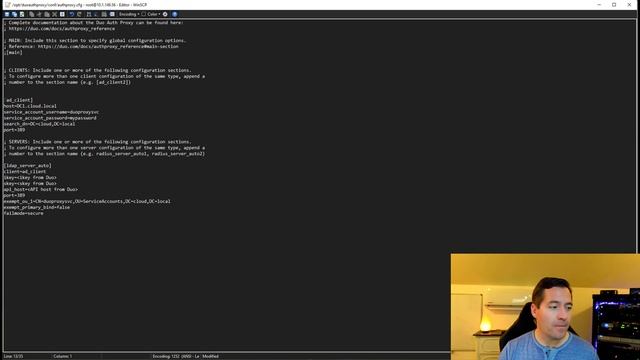The image size is (640, 360).
Task: Click the Line indicator in the status bar
Action: [13, 356]
